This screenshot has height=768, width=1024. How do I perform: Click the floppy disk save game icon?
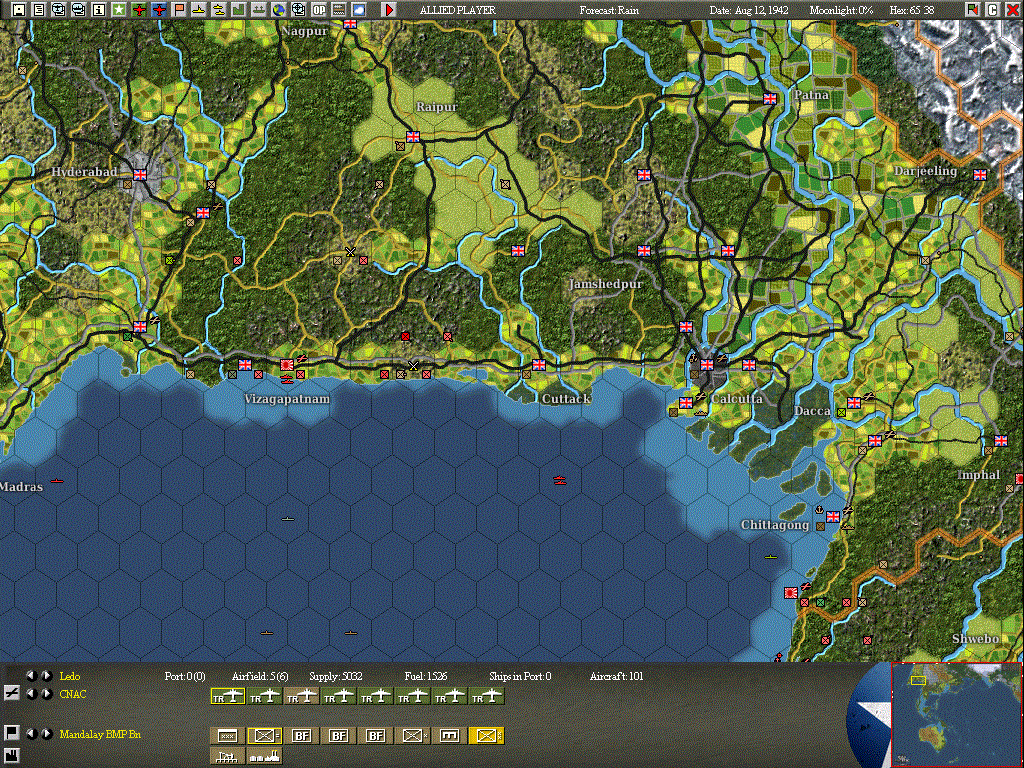point(19,10)
